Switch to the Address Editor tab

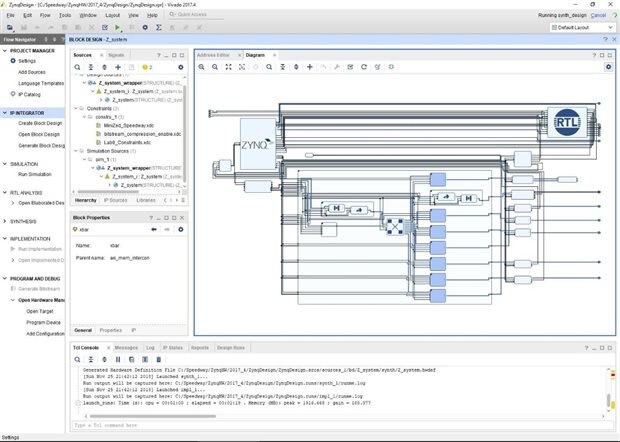click(x=214, y=54)
